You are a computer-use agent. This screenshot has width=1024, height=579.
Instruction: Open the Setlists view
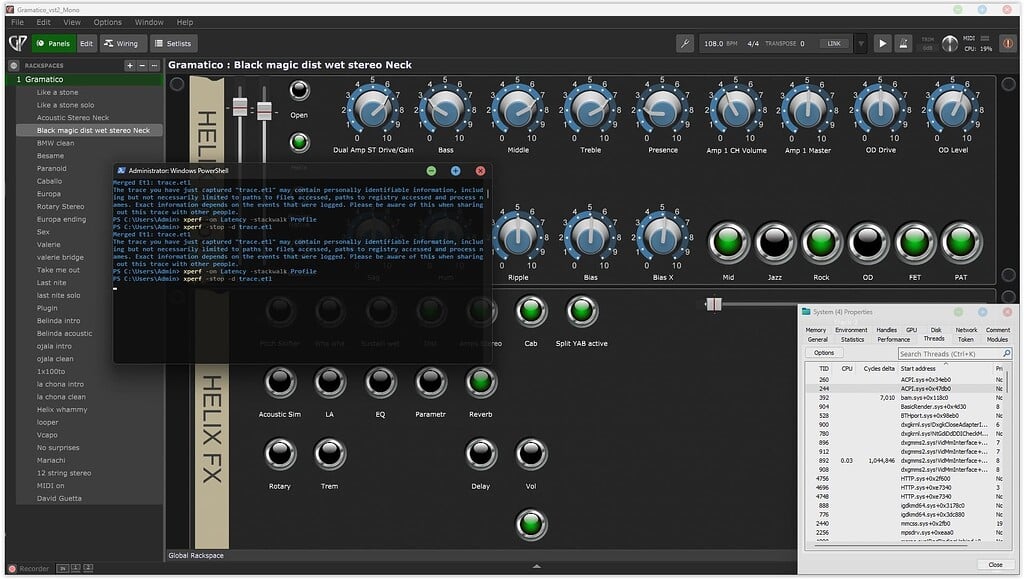click(x=174, y=44)
